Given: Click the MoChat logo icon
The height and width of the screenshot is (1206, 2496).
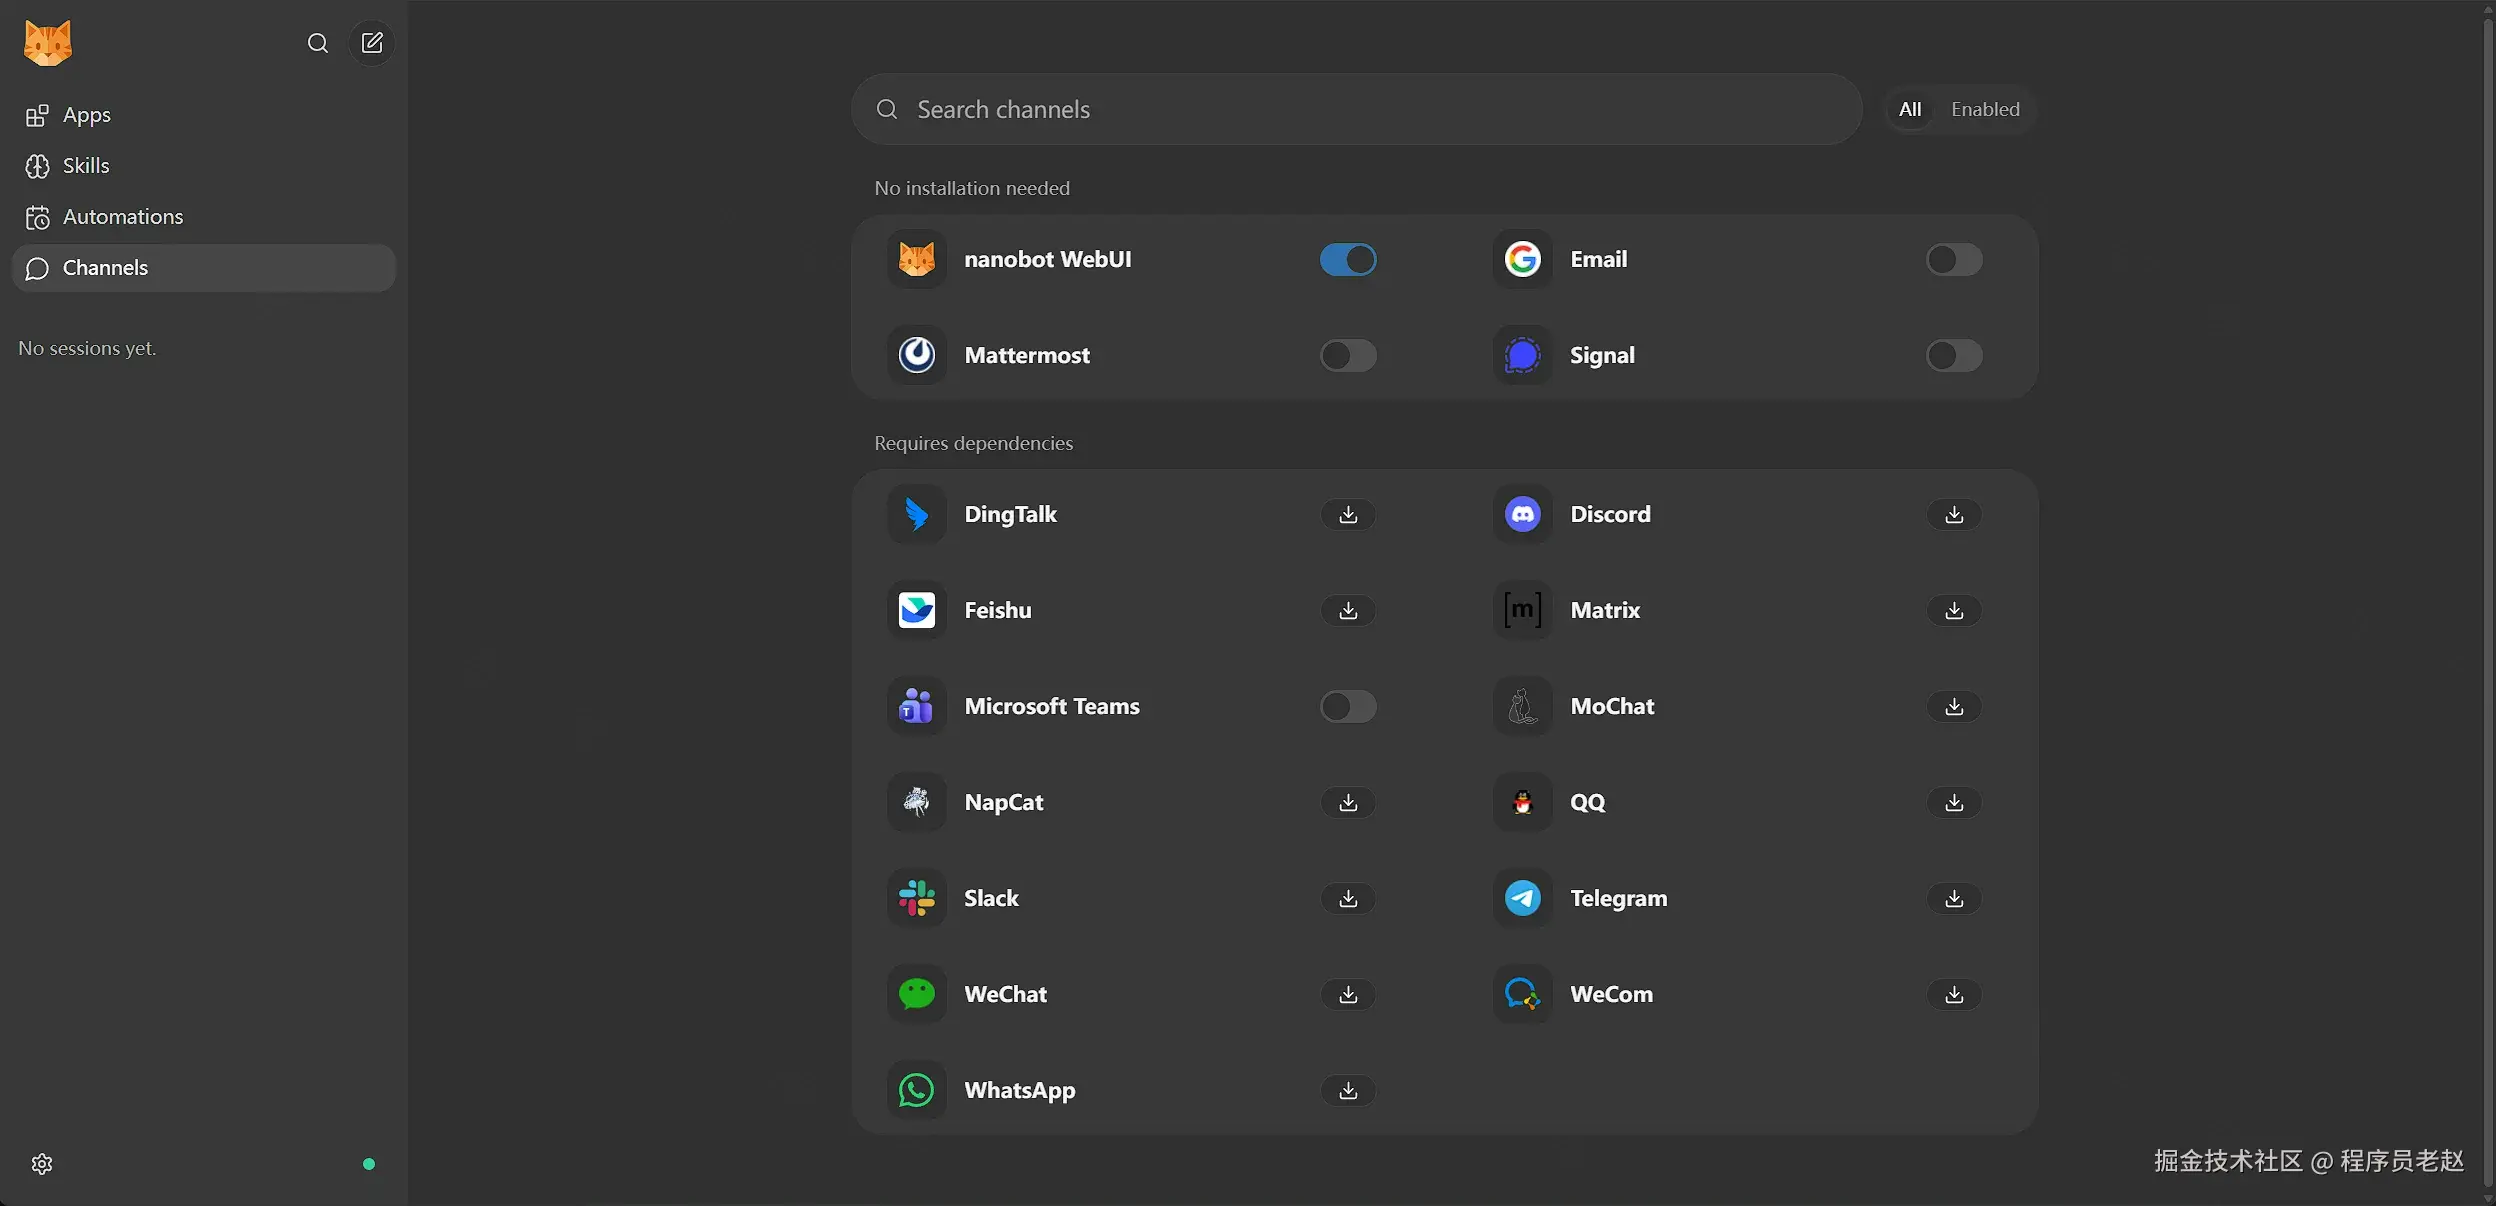Looking at the screenshot, I should pos(1523,706).
